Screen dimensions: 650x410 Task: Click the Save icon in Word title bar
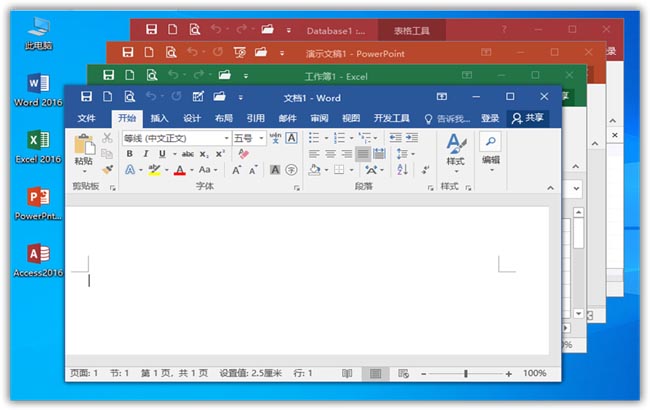coord(86,97)
